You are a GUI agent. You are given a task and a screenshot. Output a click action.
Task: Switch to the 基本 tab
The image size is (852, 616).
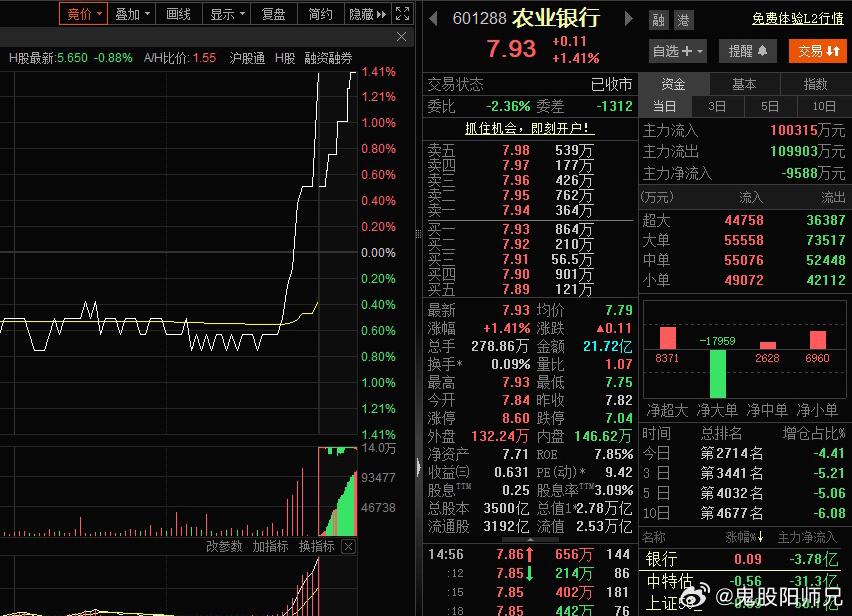click(744, 84)
